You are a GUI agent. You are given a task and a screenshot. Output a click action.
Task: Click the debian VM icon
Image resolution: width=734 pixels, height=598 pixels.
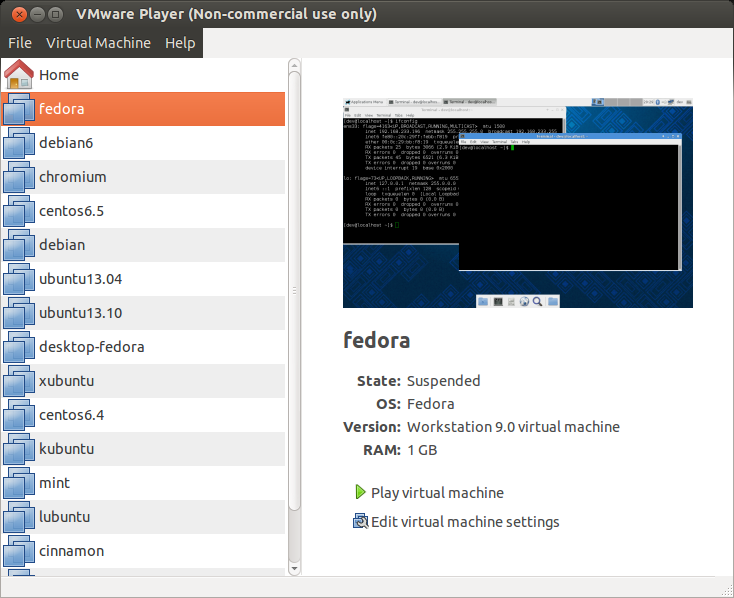tap(19, 245)
